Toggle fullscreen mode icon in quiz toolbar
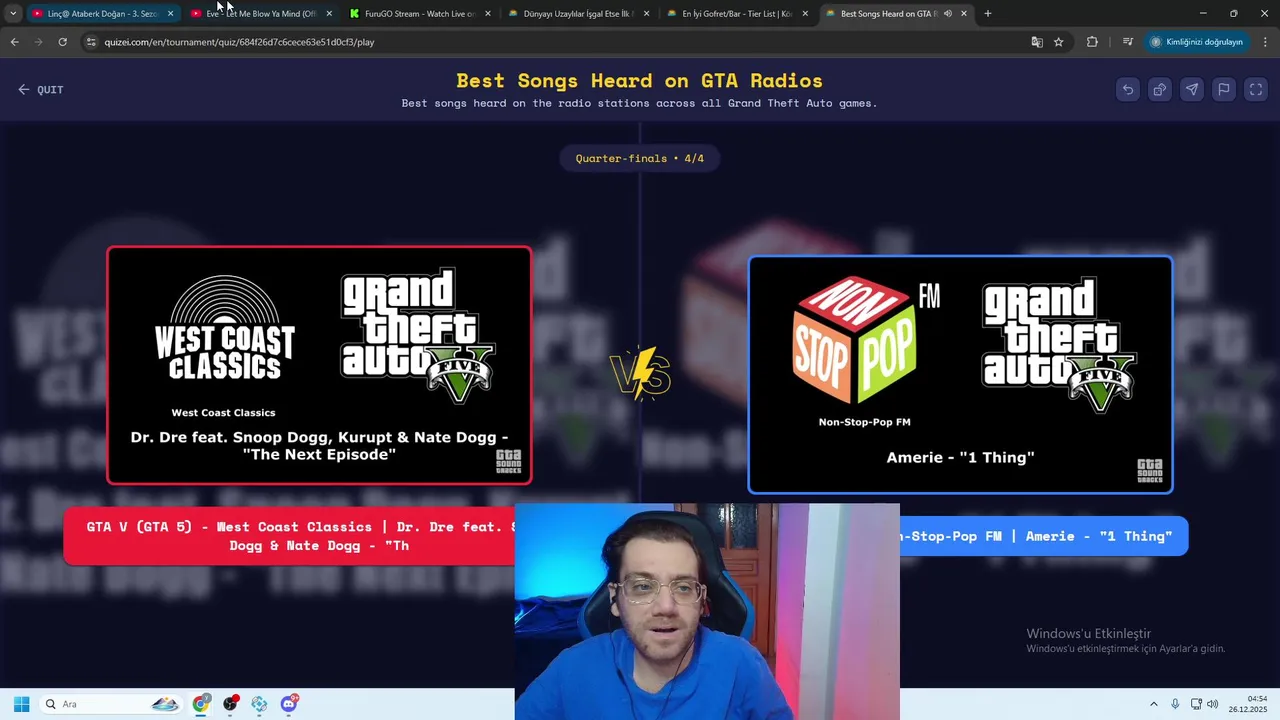The height and width of the screenshot is (720, 1280). pos(1256,90)
